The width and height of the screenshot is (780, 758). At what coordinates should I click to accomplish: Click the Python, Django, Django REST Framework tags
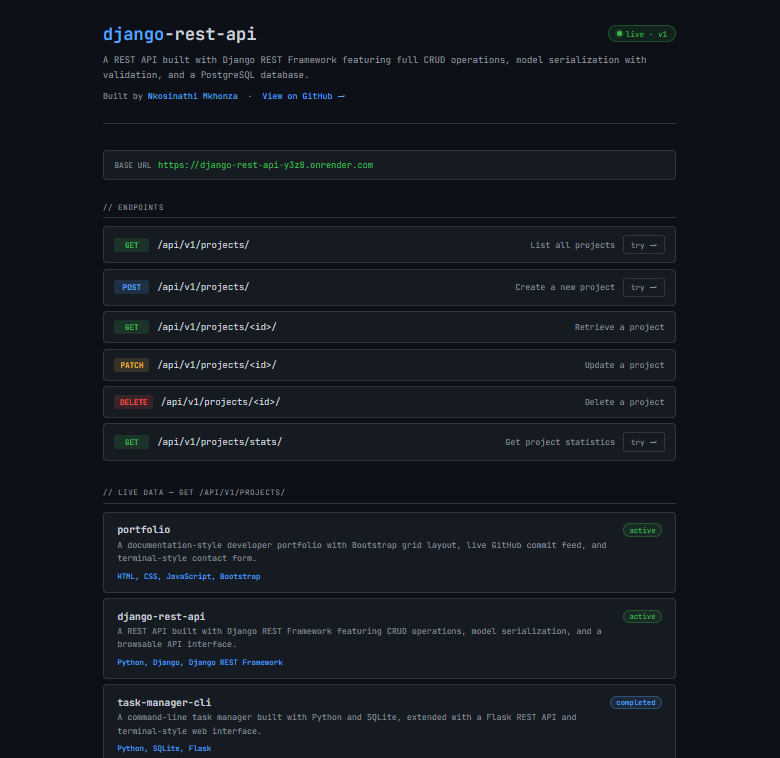[200, 663]
